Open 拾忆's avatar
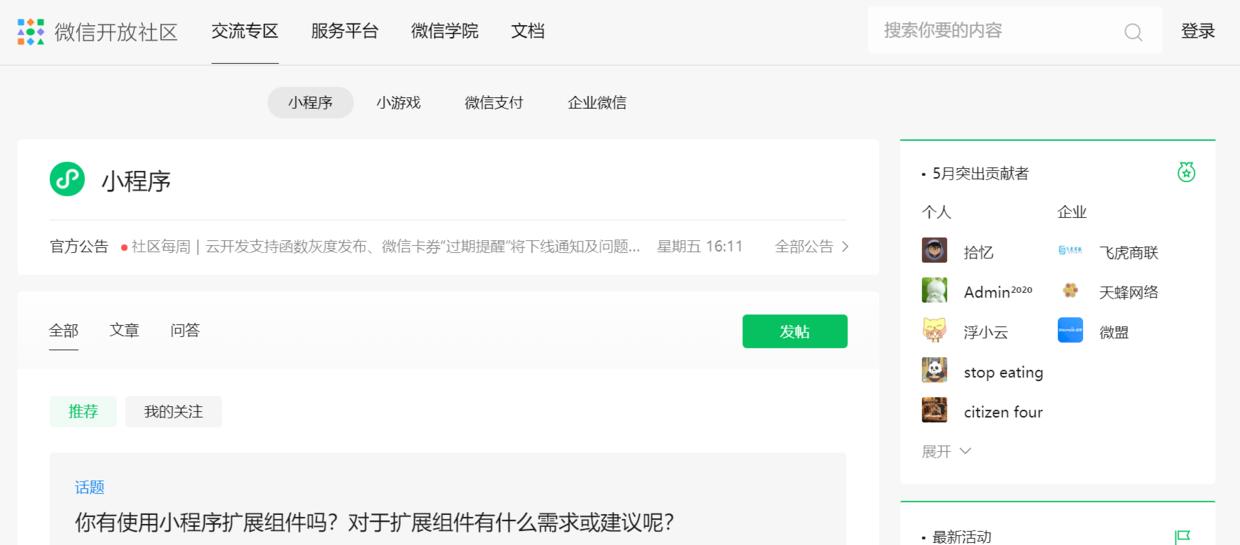This screenshot has width=1240, height=545. tap(934, 251)
